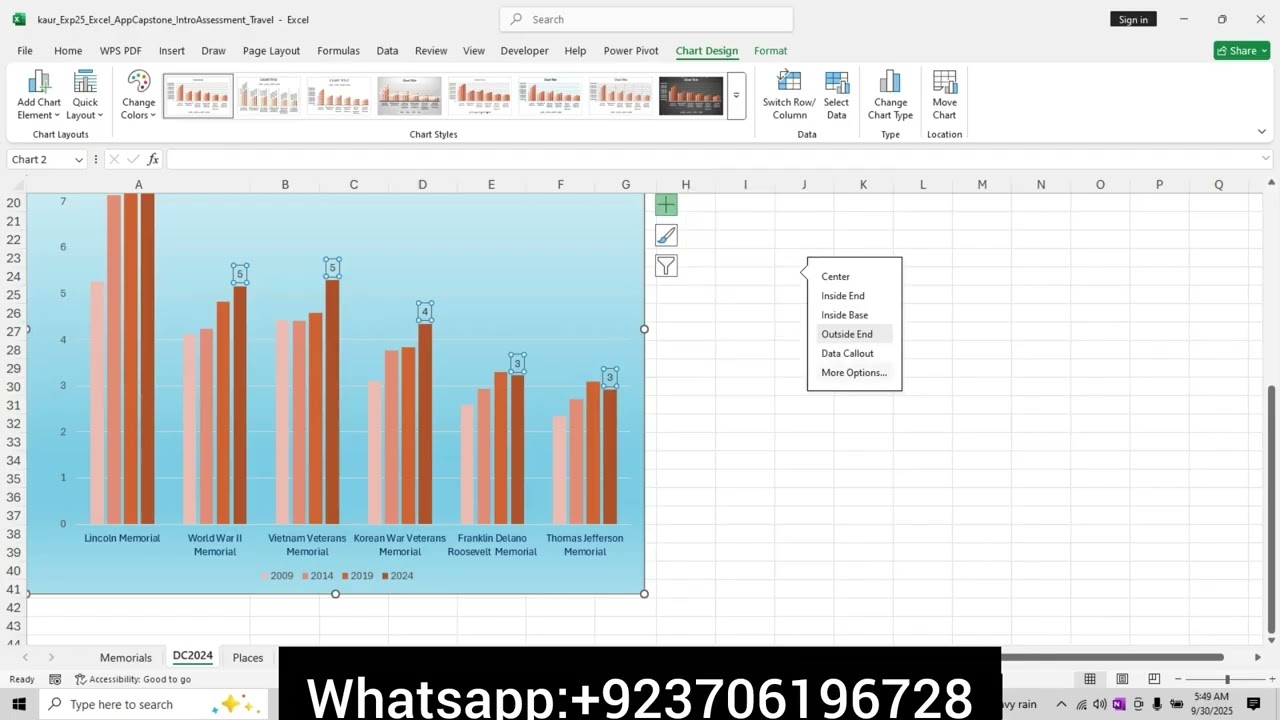Click the macro recording icon in status bar
The image size is (1280, 720).
click(55, 679)
